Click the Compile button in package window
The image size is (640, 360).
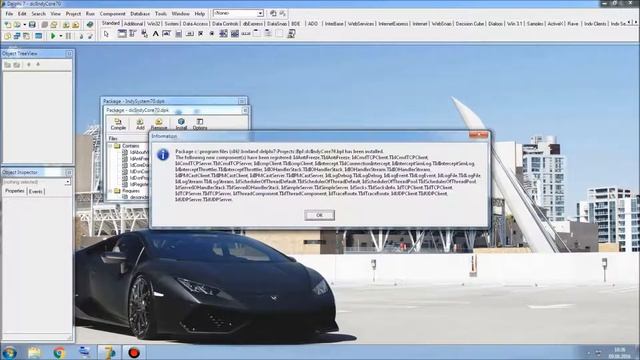(x=118, y=124)
